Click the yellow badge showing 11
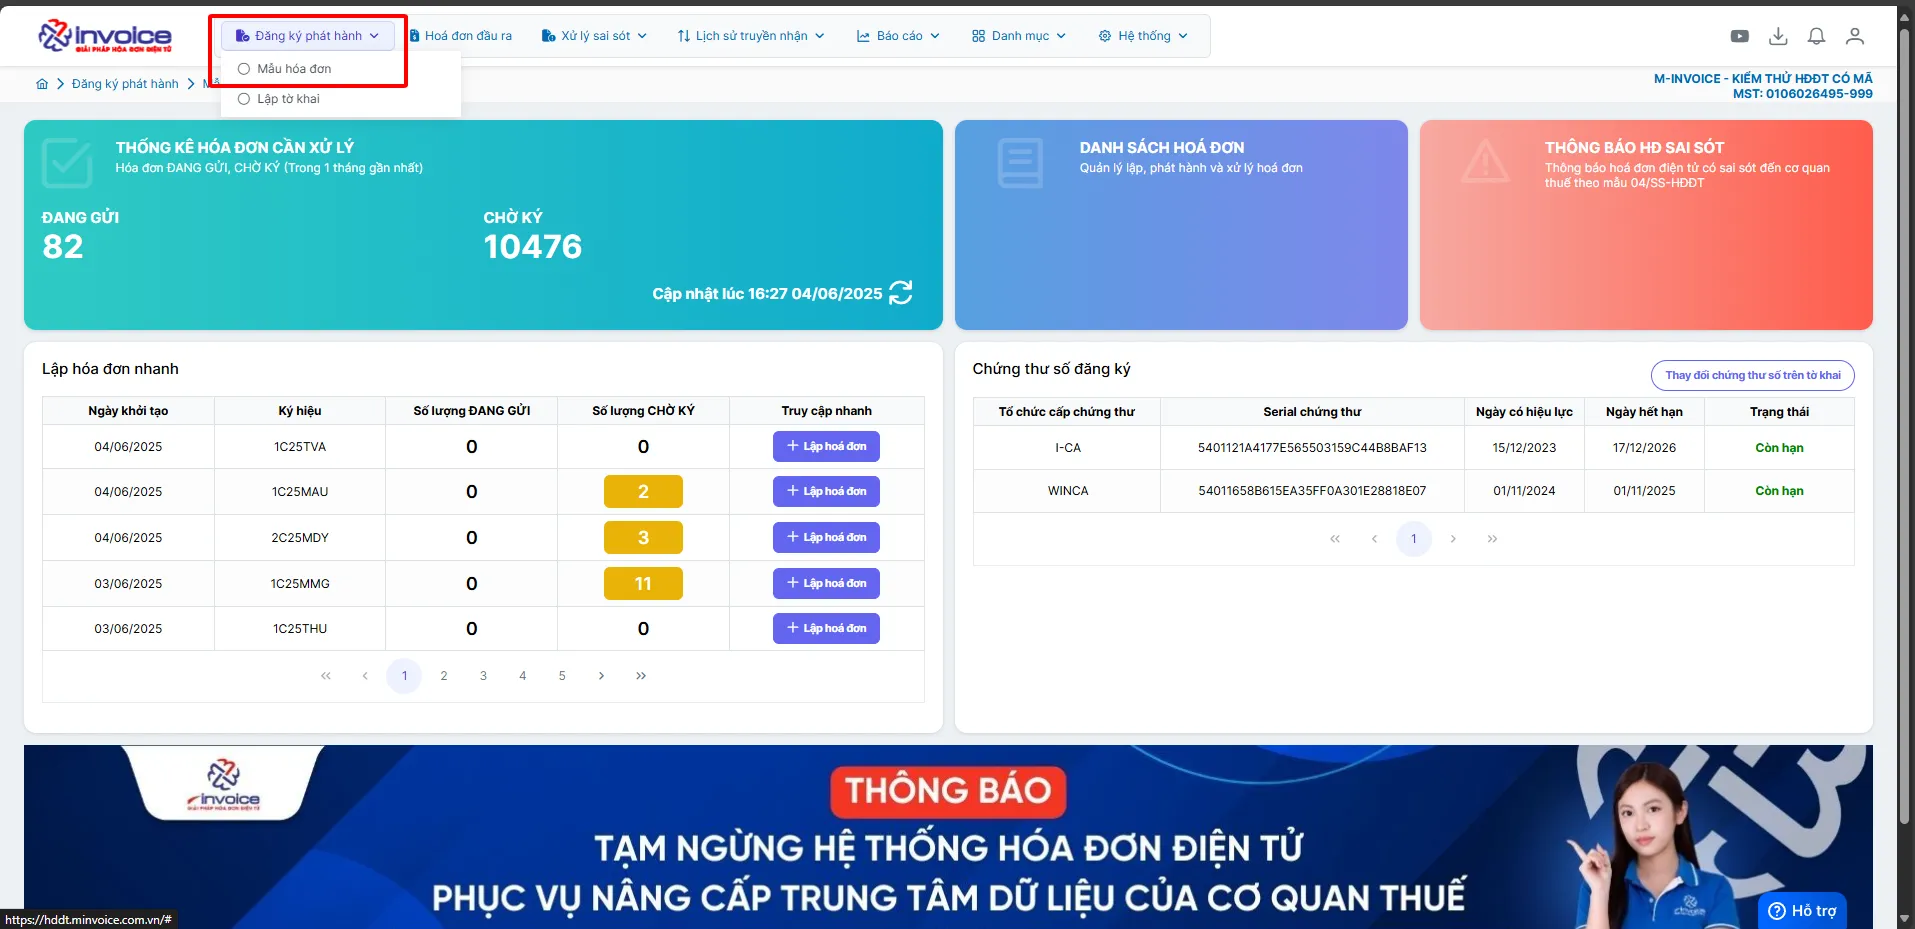The height and width of the screenshot is (929, 1915). click(643, 583)
